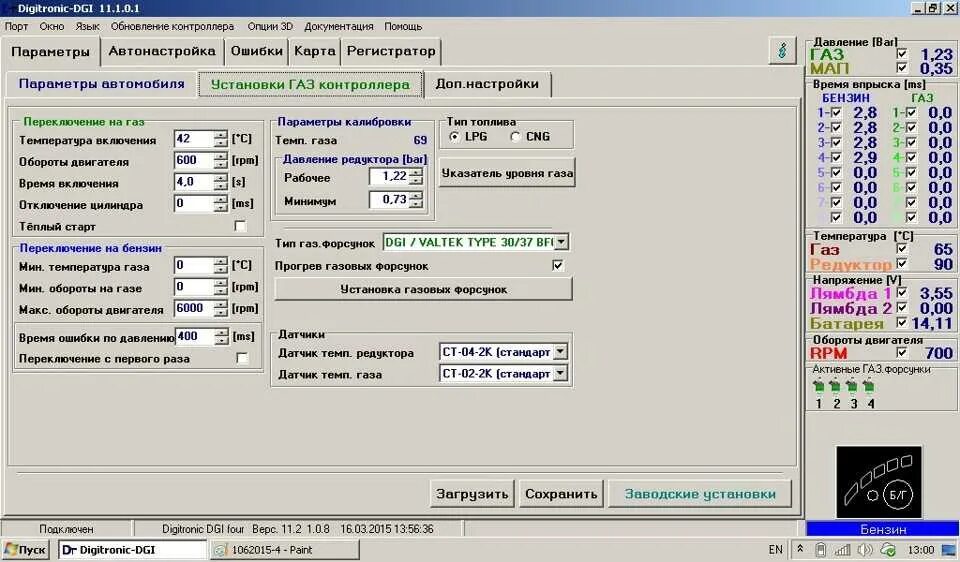Click the small round LED indicator beside the Б/Г button

(x=873, y=495)
